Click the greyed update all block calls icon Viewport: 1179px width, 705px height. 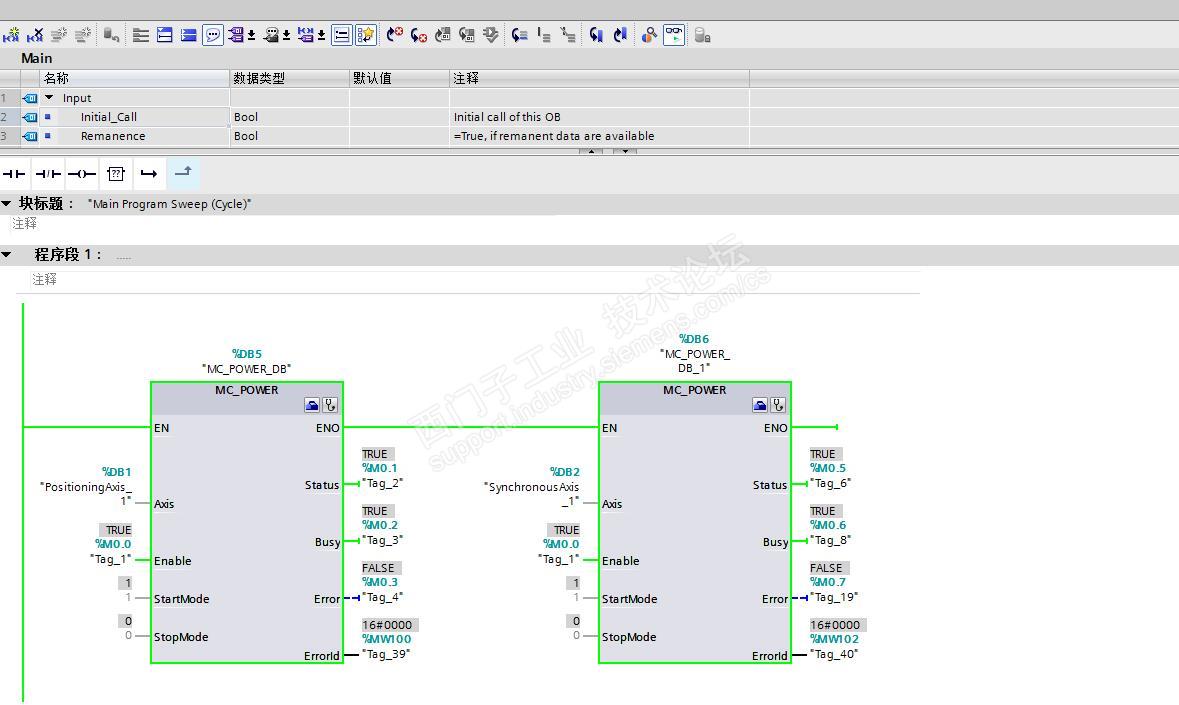coord(467,35)
